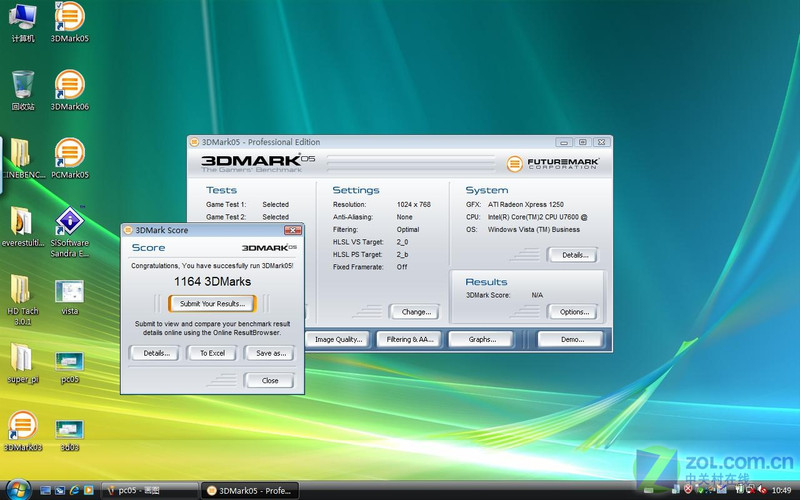Viewport: 800px width, 500px height.
Task: Open the 3DMark05 desktop shortcut
Action: (69, 22)
